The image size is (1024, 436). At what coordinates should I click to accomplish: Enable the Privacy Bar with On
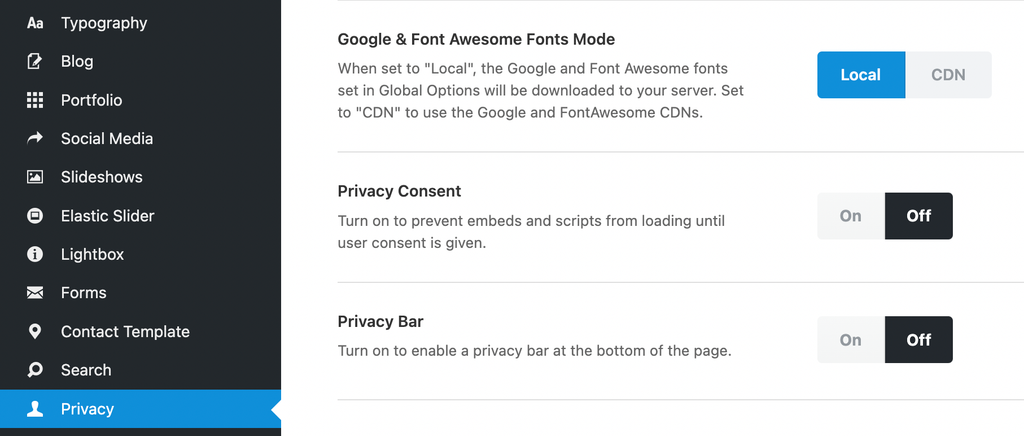click(x=850, y=340)
